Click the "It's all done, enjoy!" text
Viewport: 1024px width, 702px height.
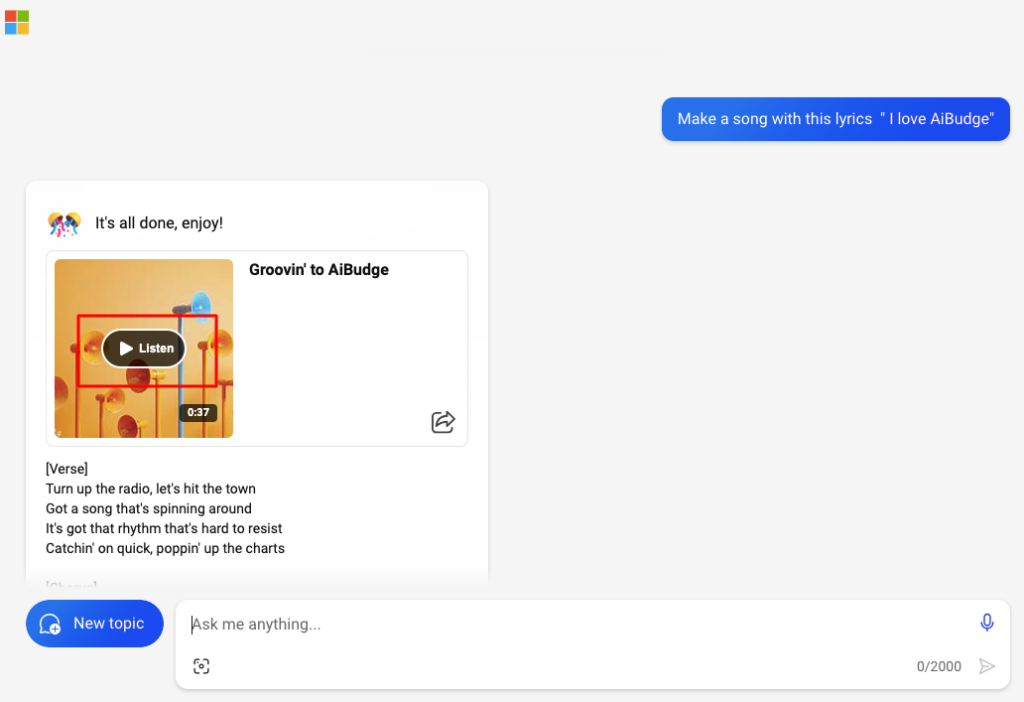pos(159,223)
